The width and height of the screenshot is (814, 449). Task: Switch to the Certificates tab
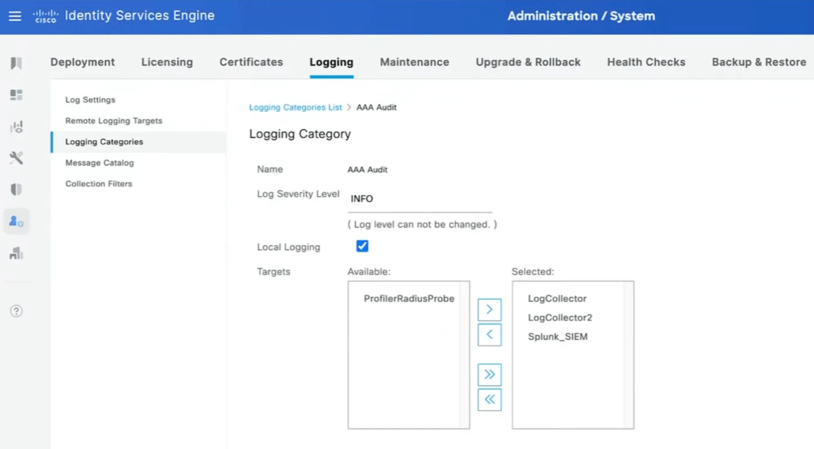click(251, 62)
